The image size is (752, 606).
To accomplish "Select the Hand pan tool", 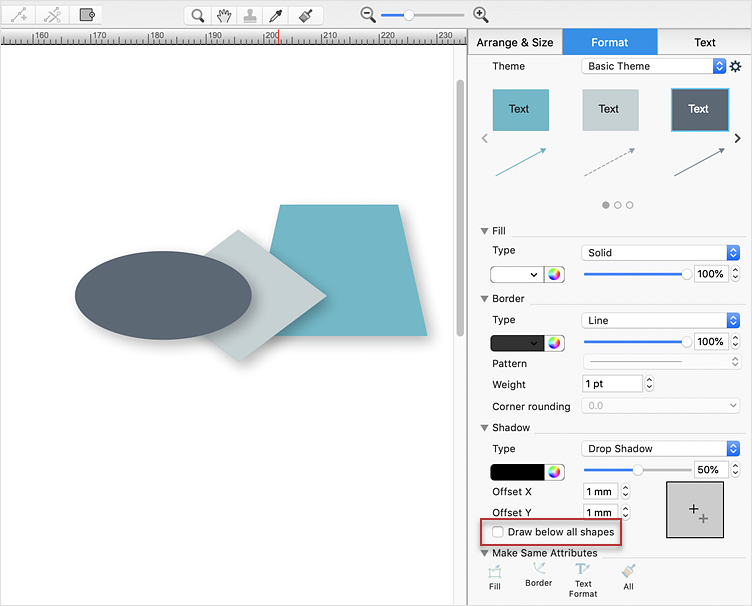I will click(x=224, y=15).
